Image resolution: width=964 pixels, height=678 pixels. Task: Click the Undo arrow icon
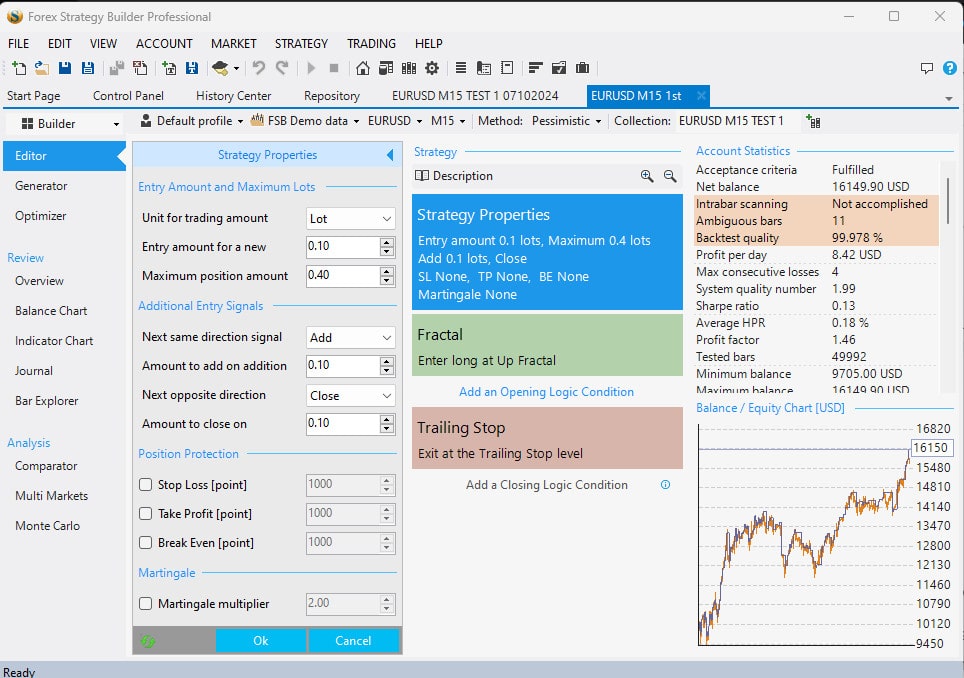259,68
